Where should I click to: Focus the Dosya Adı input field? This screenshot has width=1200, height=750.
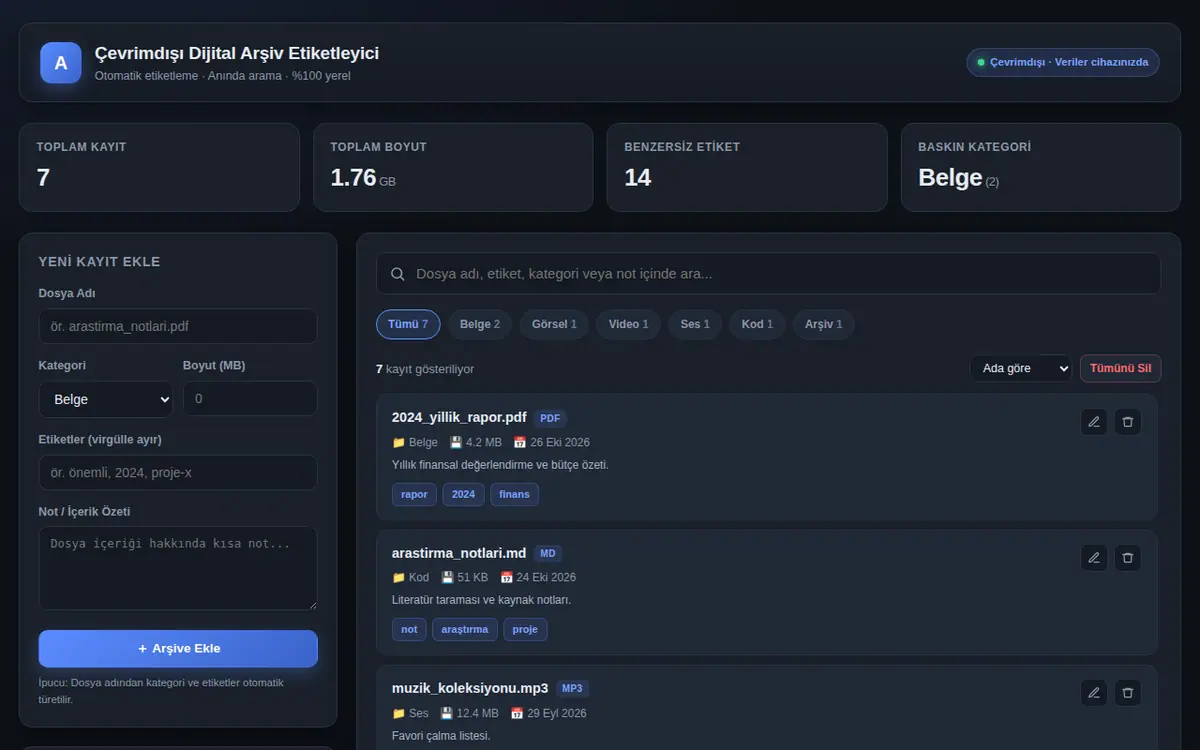pos(178,326)
